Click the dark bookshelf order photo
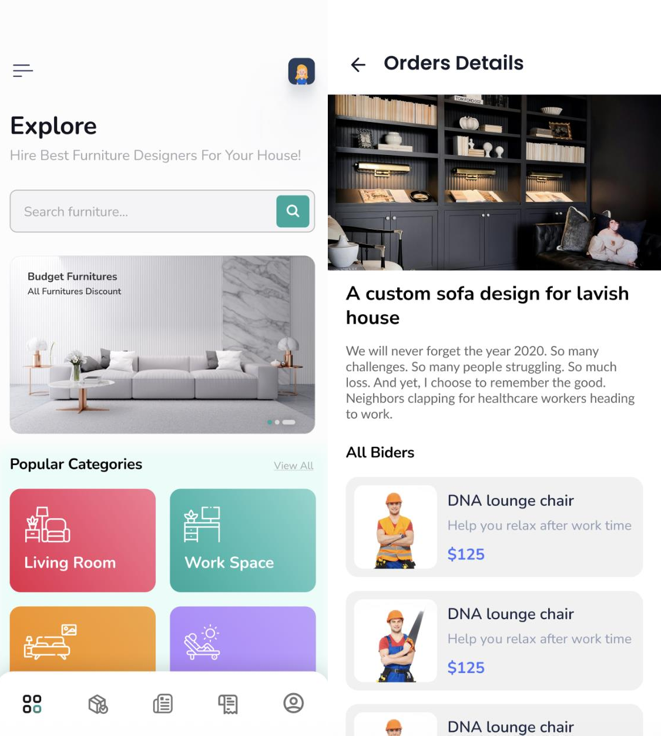 pyautogui.click(x=494, y=182)
